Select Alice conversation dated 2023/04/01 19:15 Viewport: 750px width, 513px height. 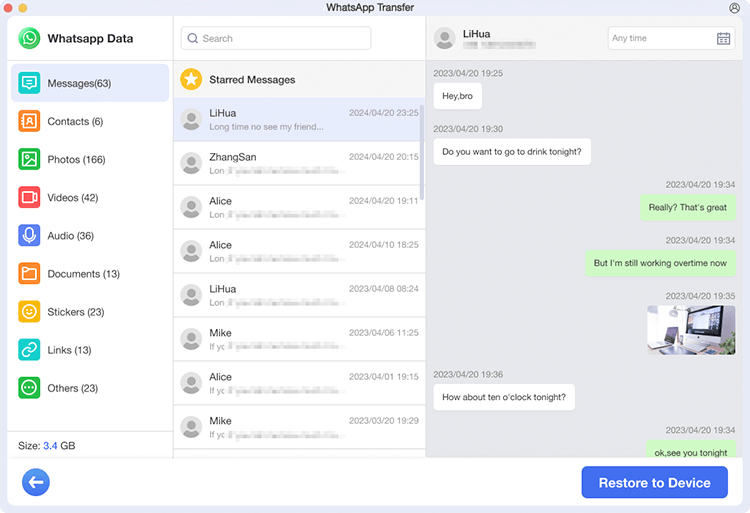click(x=299, y=383)
